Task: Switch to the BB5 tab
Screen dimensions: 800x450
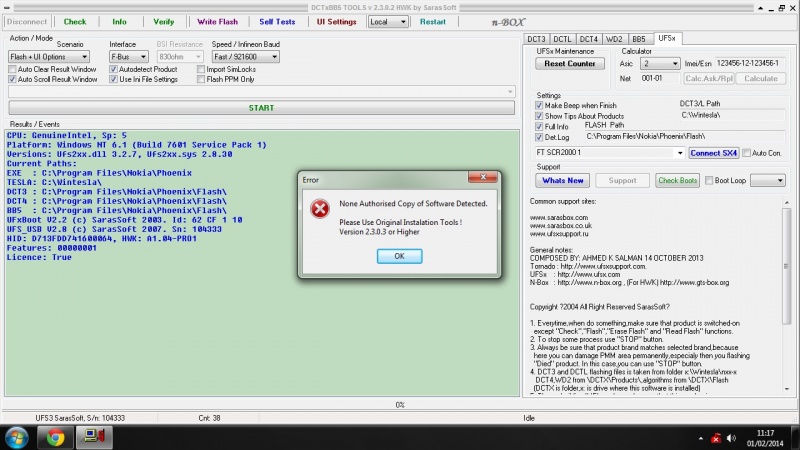Action: 639,39
